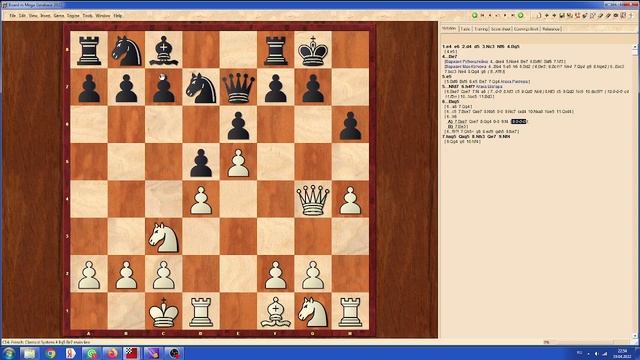Switch to the Score sheet tab

pos(500,29)
